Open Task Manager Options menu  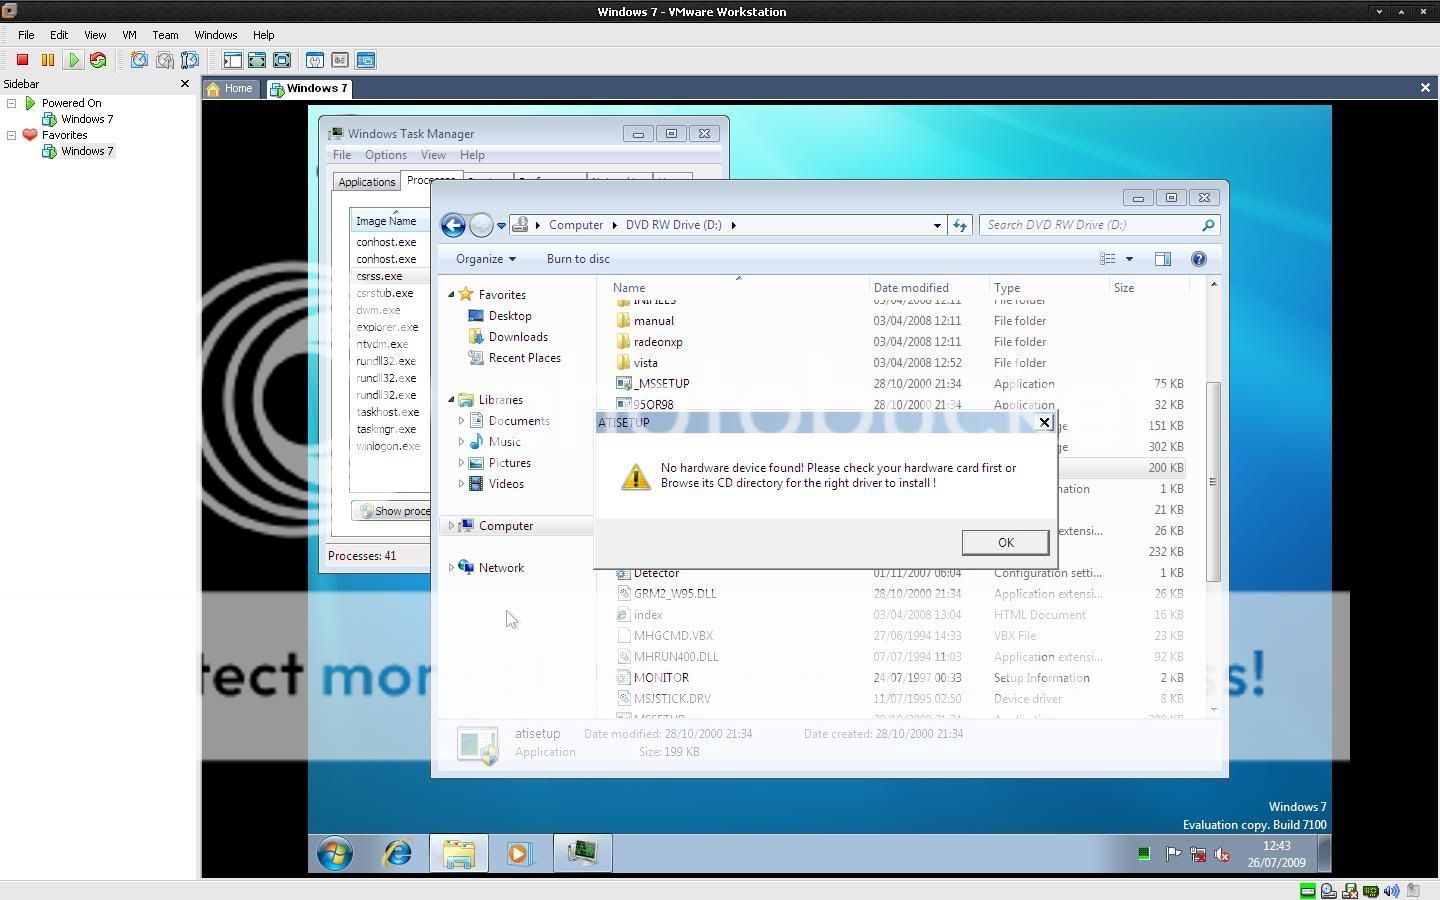click(x=385, y=155)
